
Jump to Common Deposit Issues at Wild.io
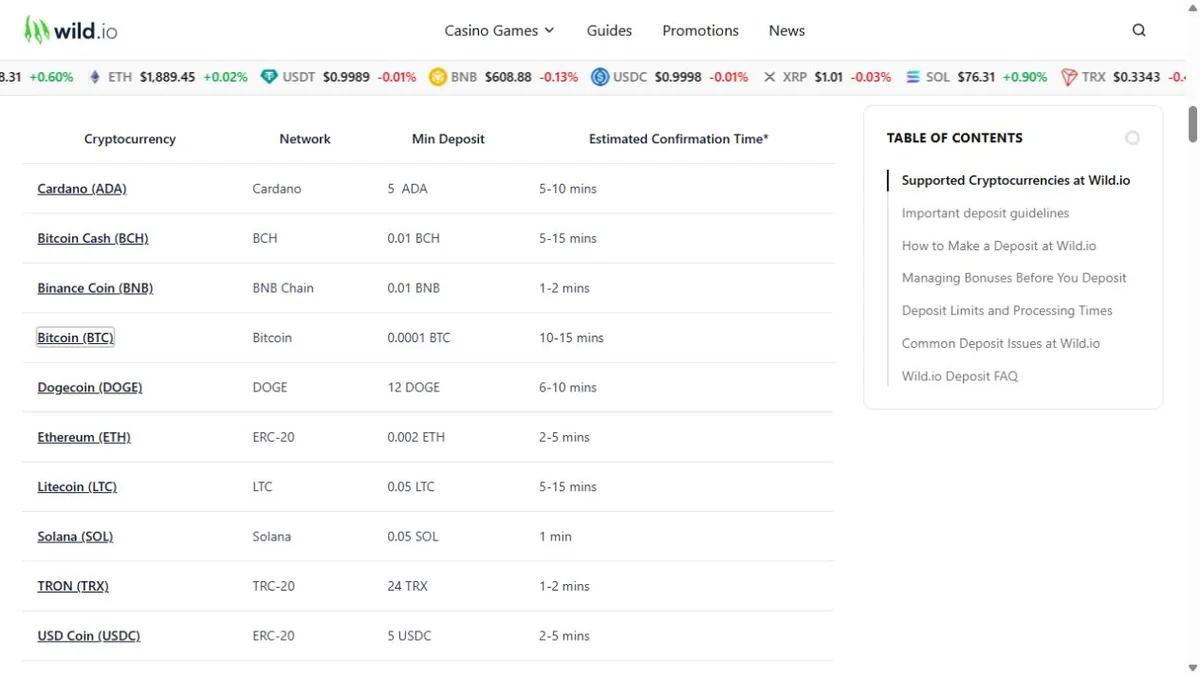1001,343
